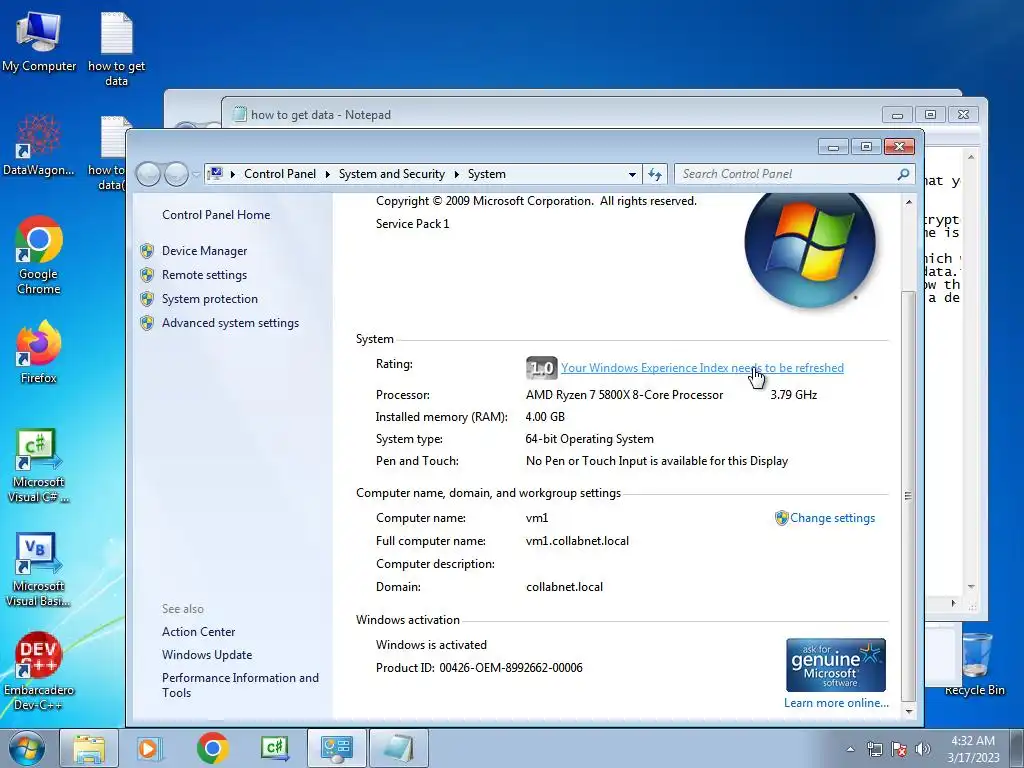Open Advanced system settings link
Screen dimensions: 1024x768
[230, 323]
